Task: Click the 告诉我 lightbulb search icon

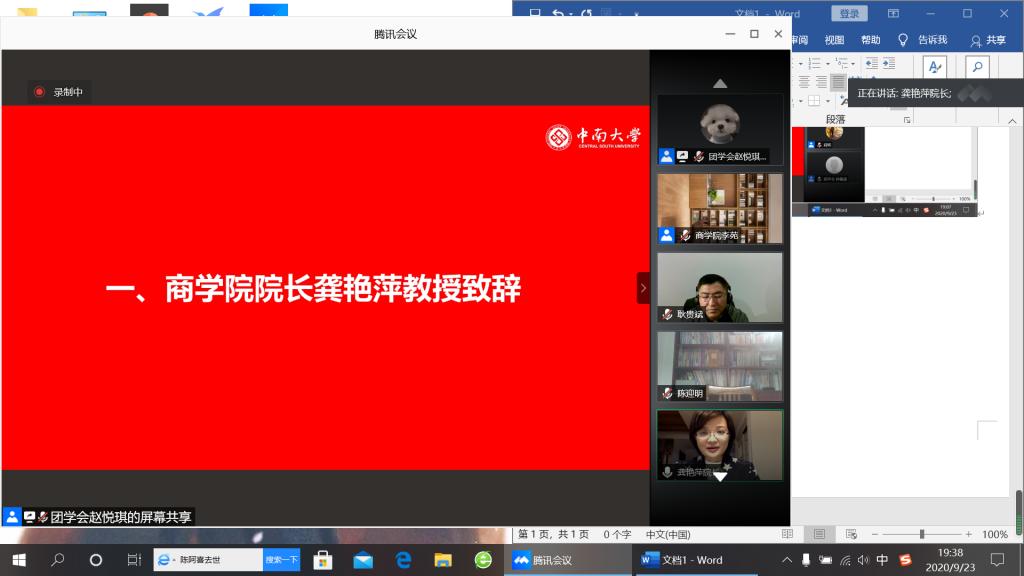Action: [x=903, y=40]
